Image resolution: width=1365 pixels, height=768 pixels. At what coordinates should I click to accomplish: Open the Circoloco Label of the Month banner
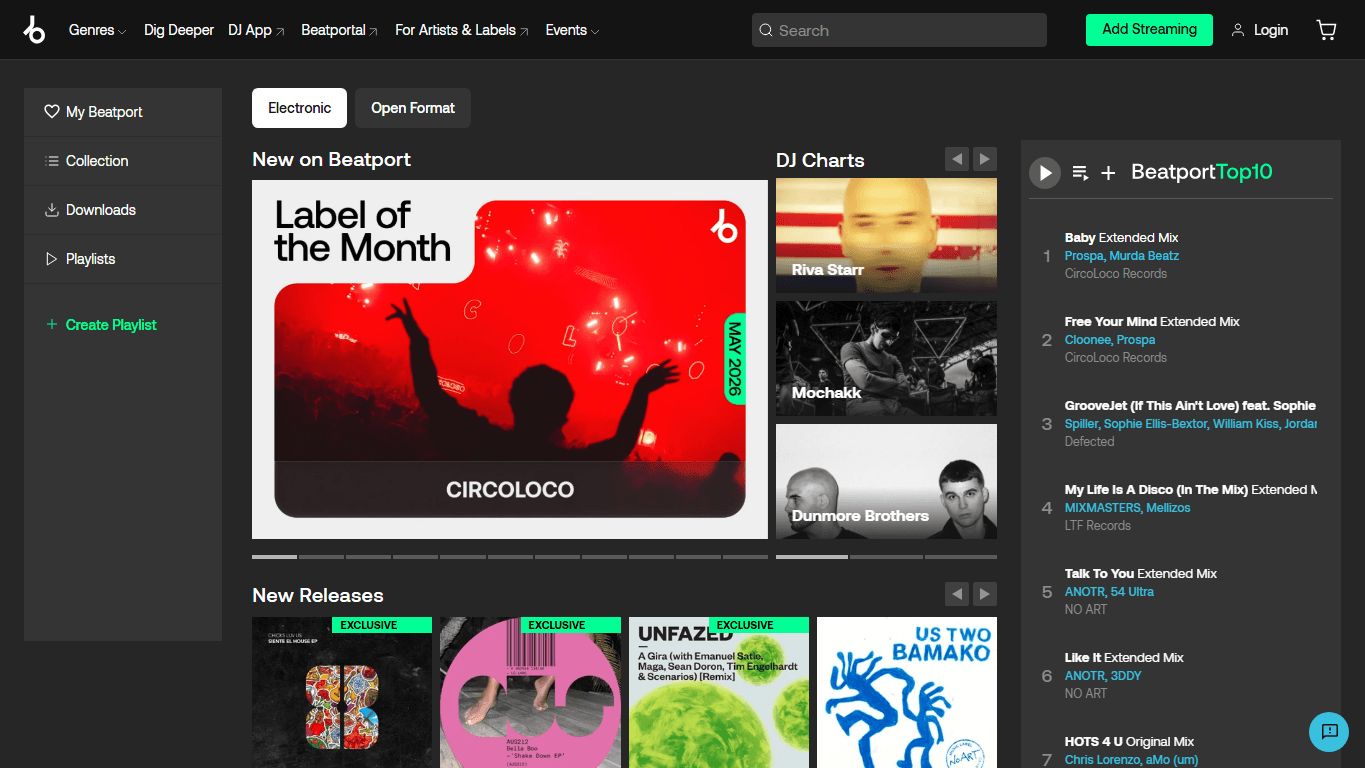(x=510, y=359)
